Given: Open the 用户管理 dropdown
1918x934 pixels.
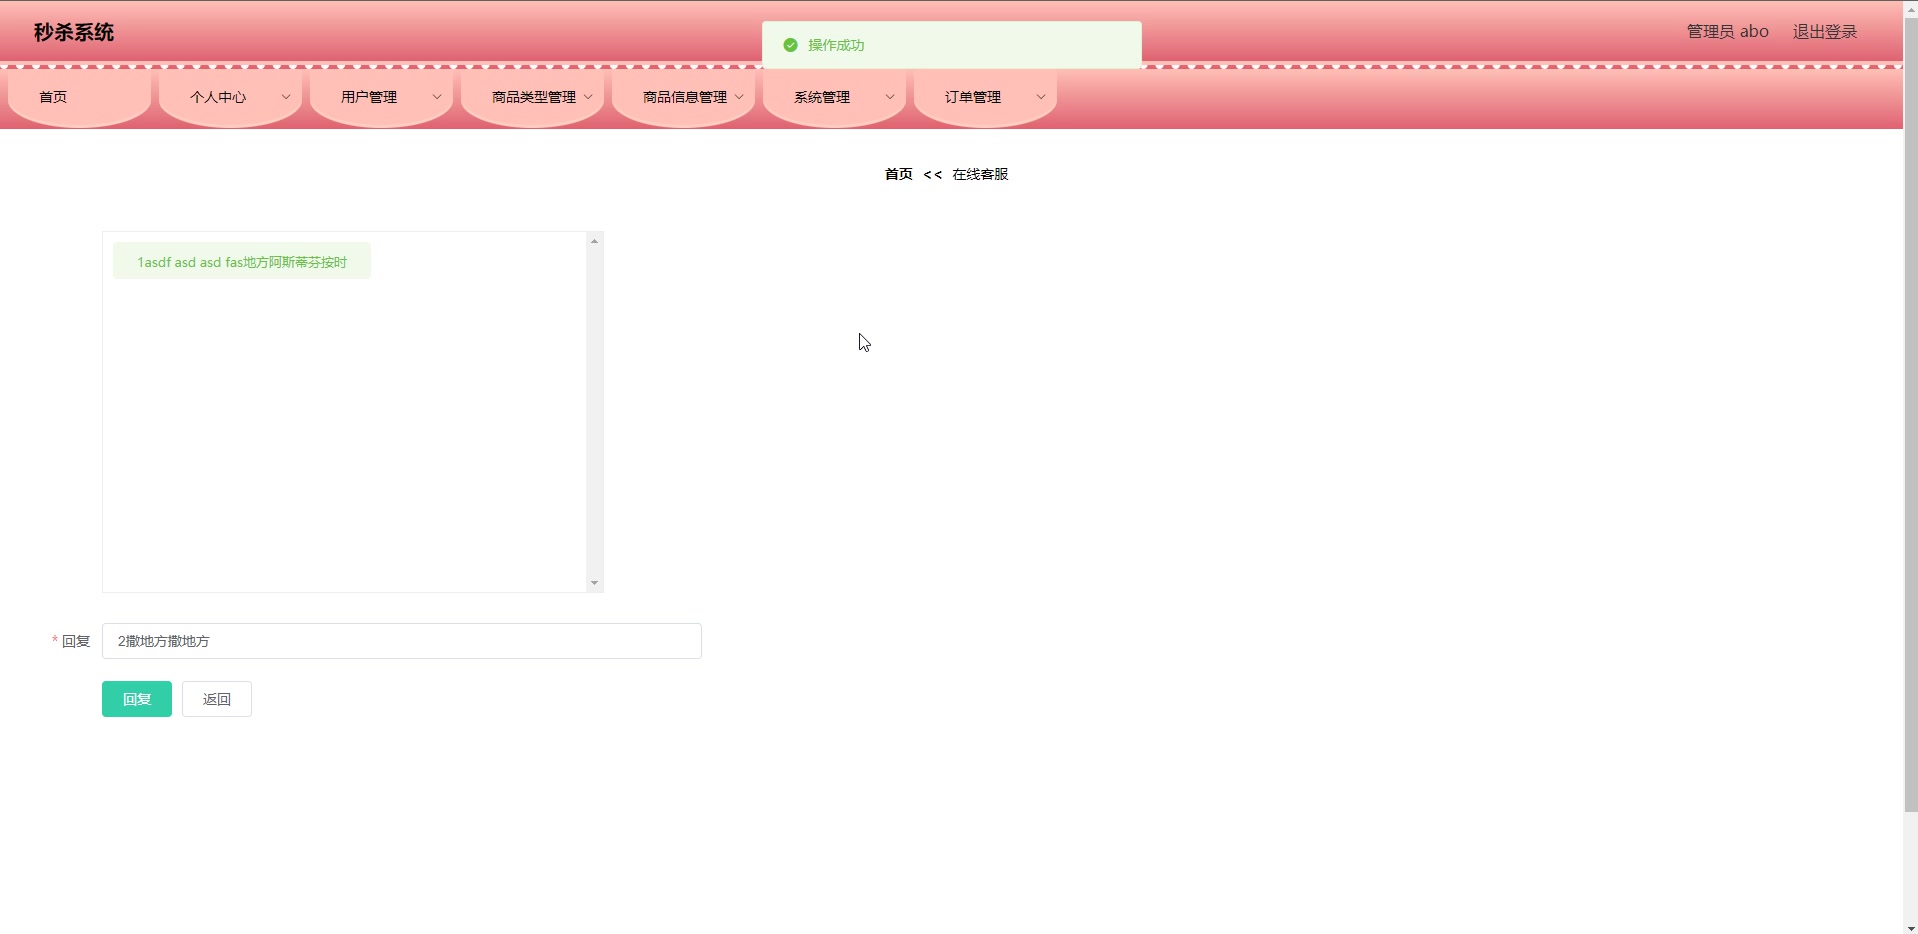Looking at the screenshot, I should pyautogui.click(x=381, y=96).
